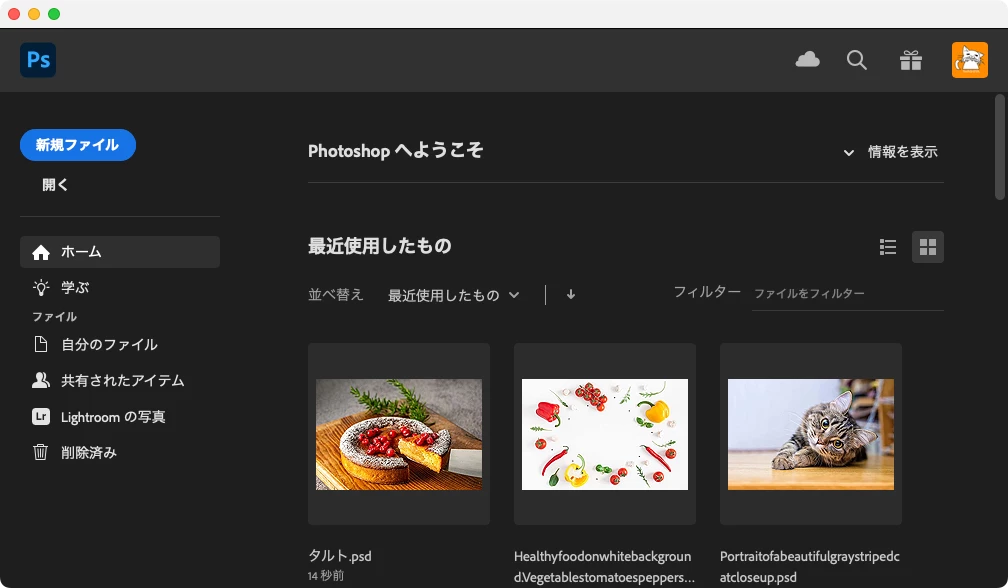Open the cat profile avatar
Viewport: 1008px width, 588px height.
point(969,60)
